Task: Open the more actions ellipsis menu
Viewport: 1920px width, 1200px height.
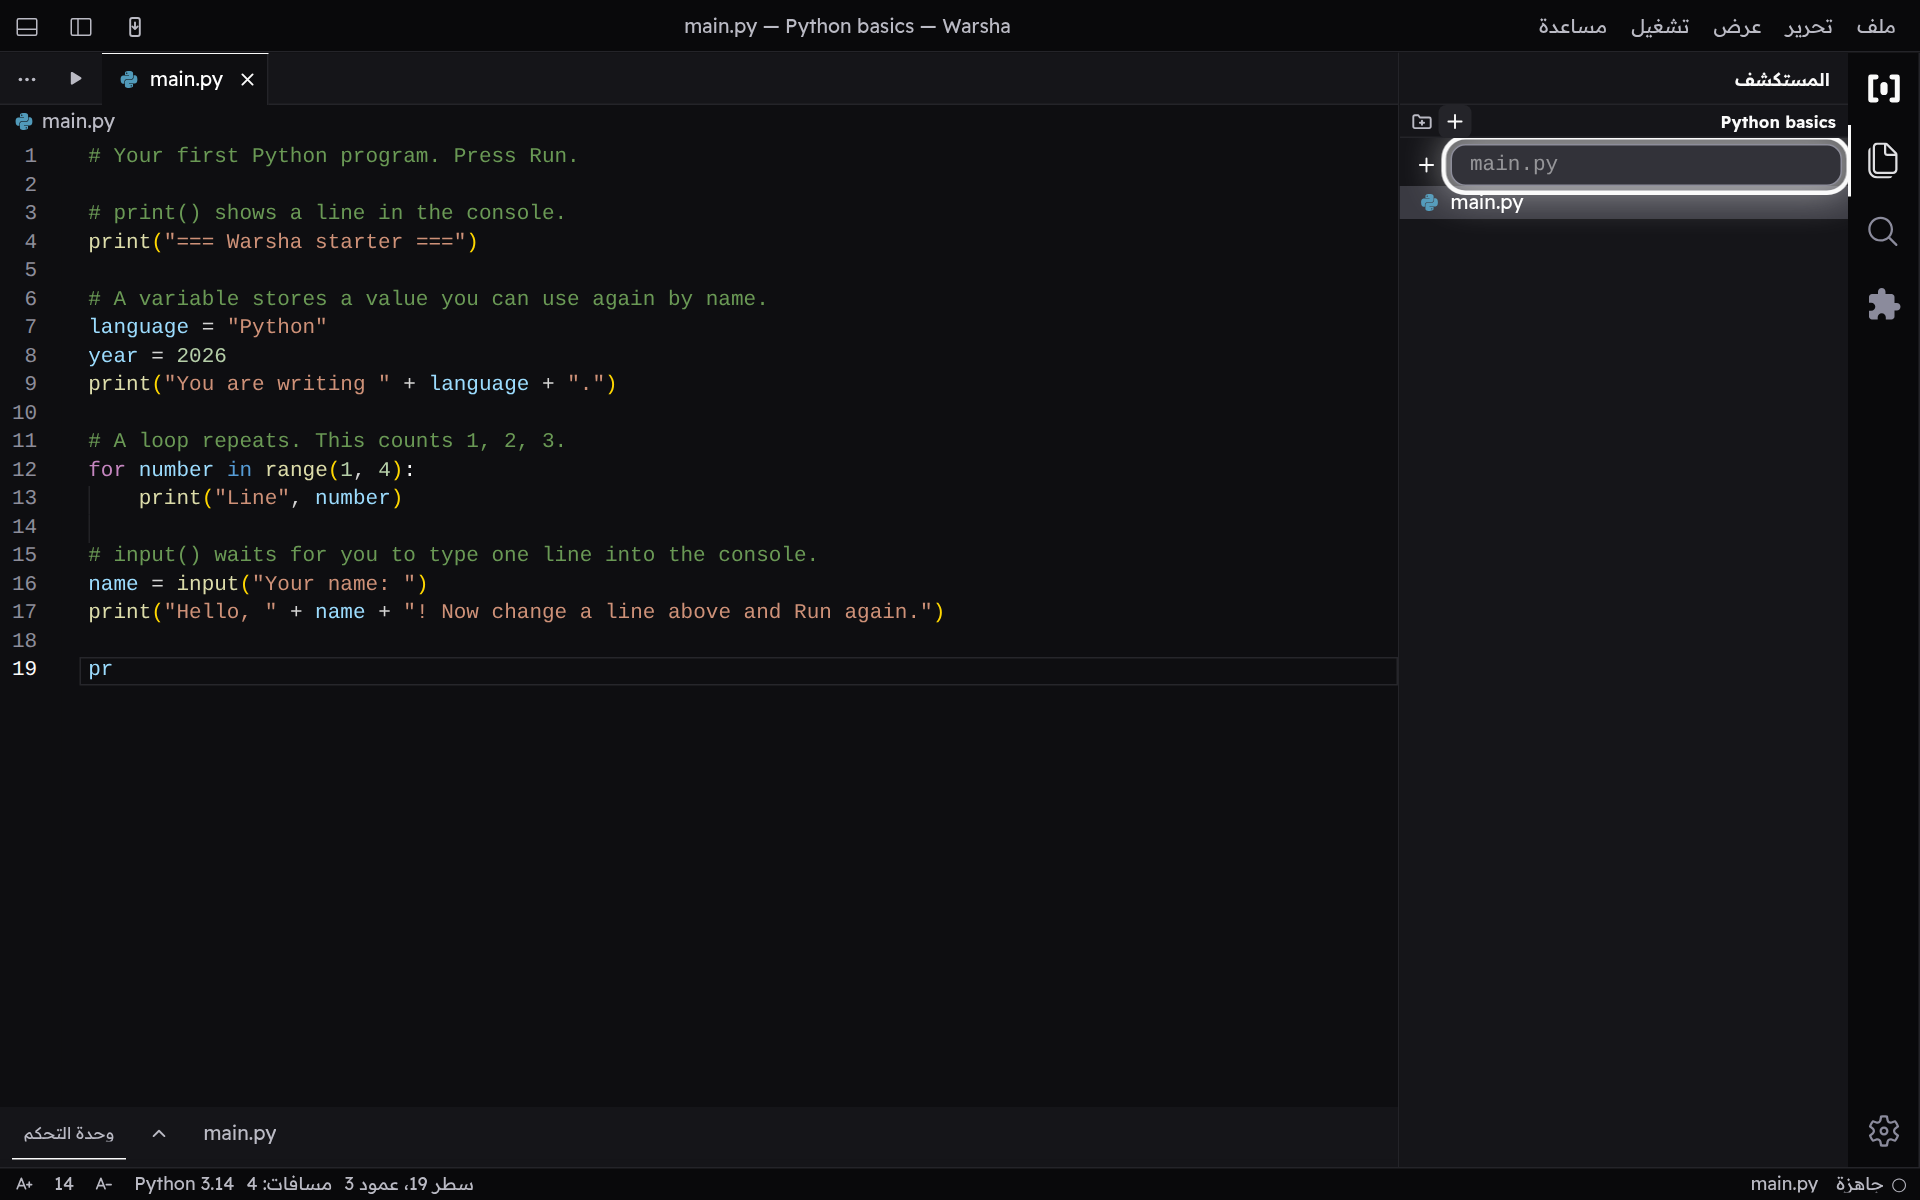Action: click(27, 79)
